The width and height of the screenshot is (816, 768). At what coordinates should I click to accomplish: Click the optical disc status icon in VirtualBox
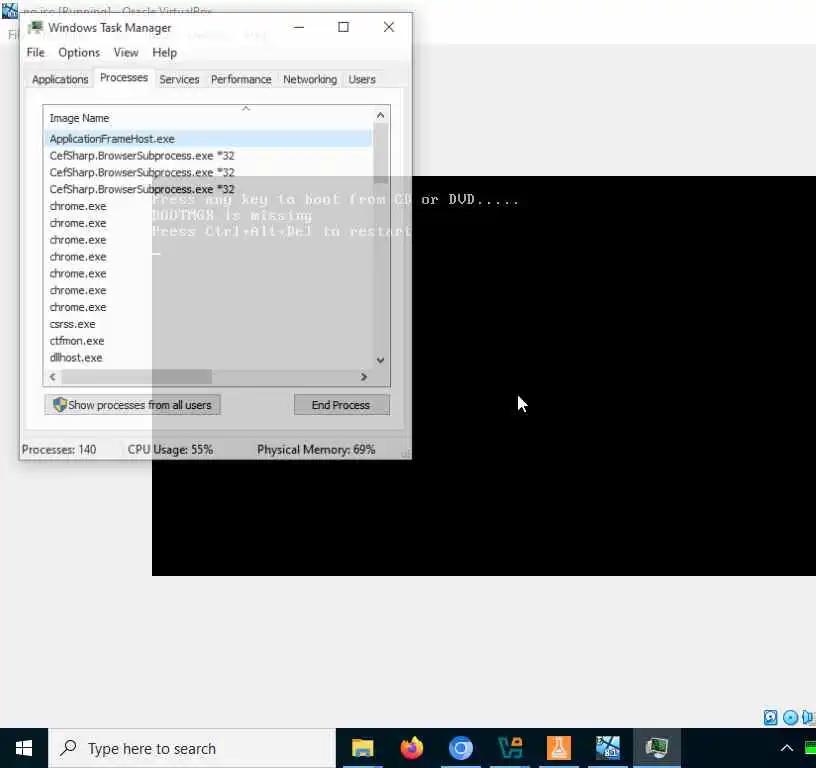click(x=790, y=718)
